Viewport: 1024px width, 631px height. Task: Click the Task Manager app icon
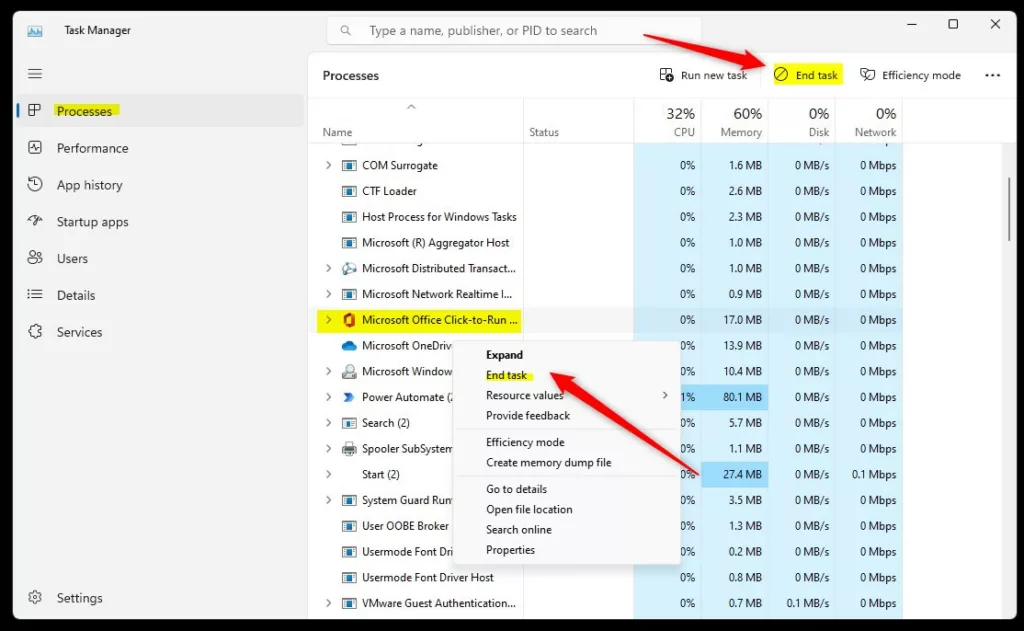point(35,31)
